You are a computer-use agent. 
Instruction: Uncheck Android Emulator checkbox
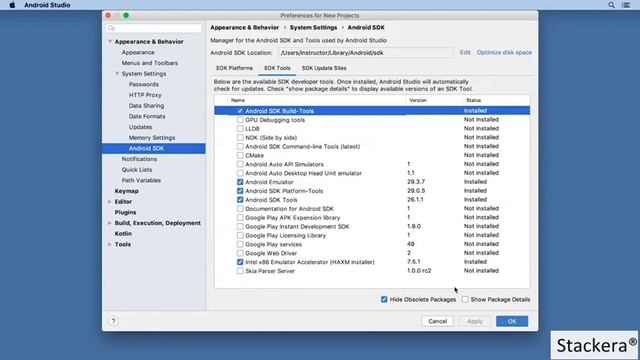pos(240,182)
